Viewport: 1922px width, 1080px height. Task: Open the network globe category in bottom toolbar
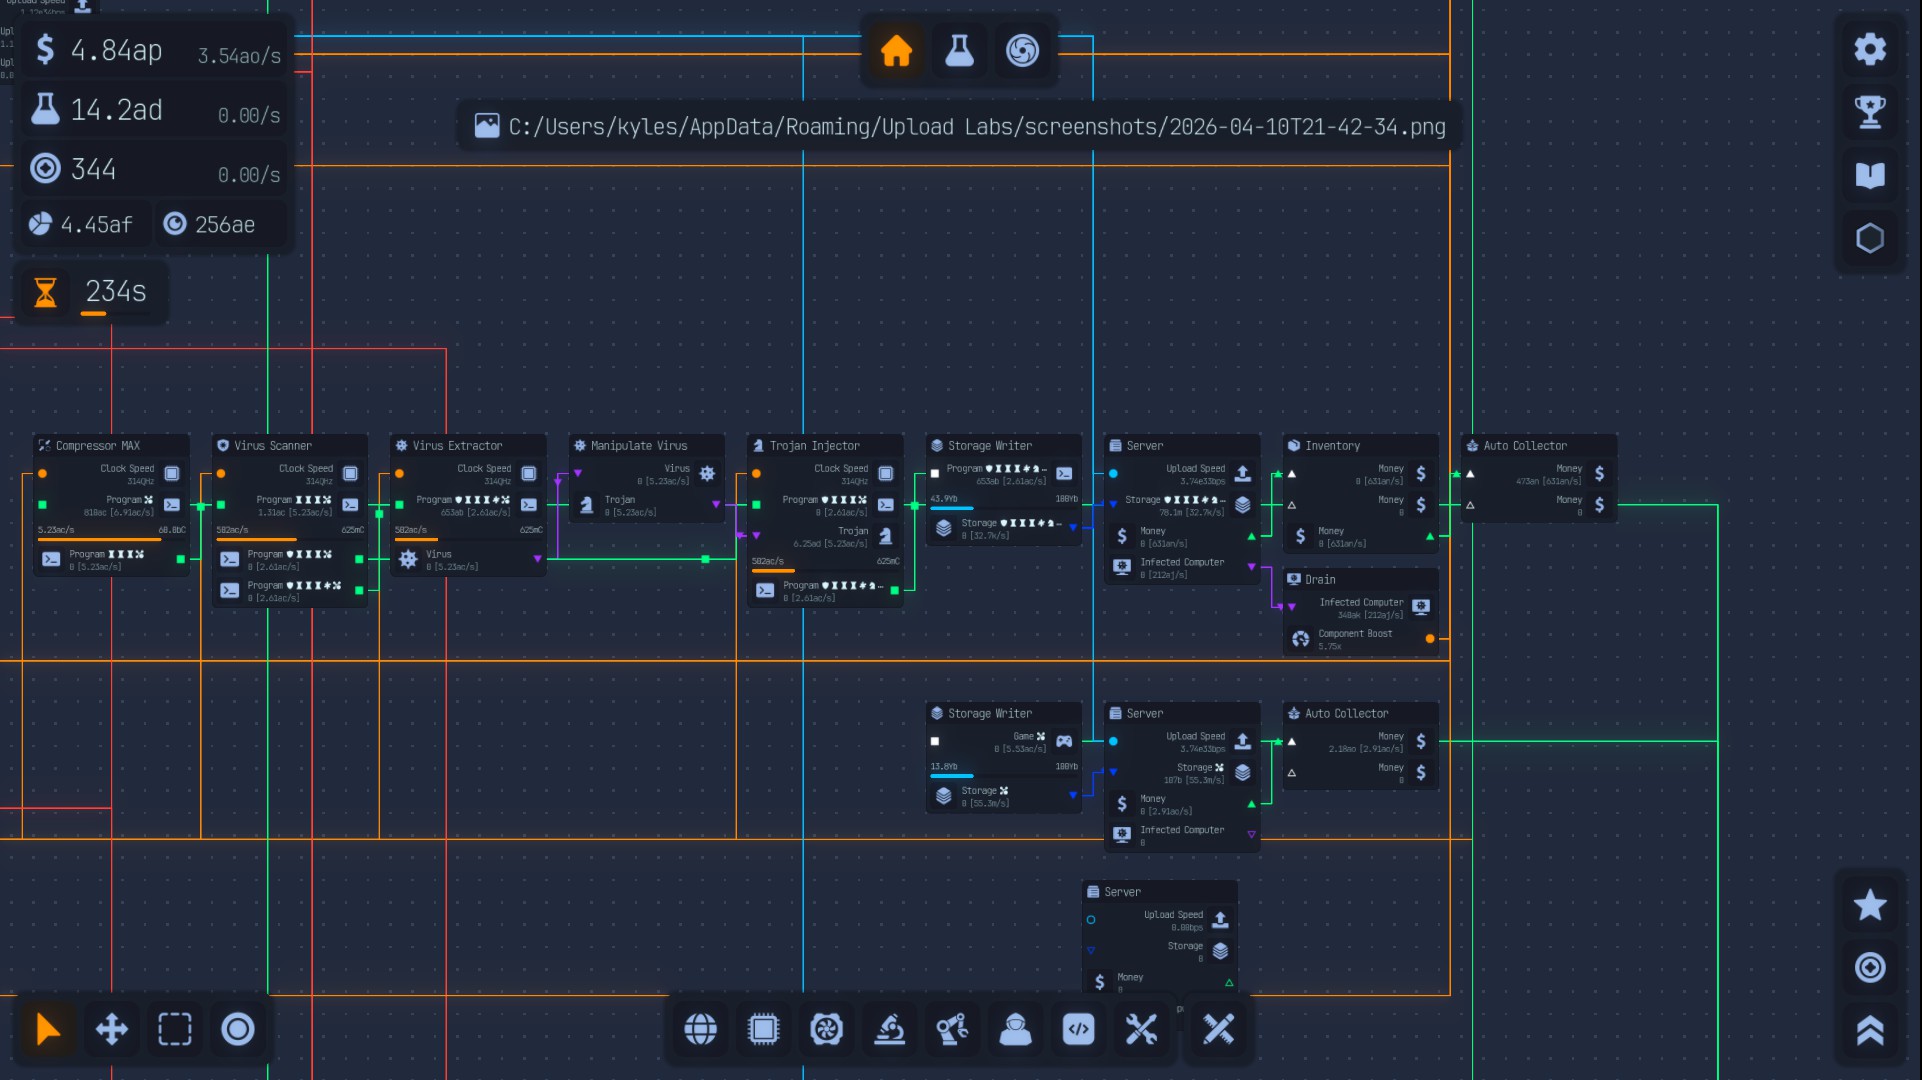700,1029
